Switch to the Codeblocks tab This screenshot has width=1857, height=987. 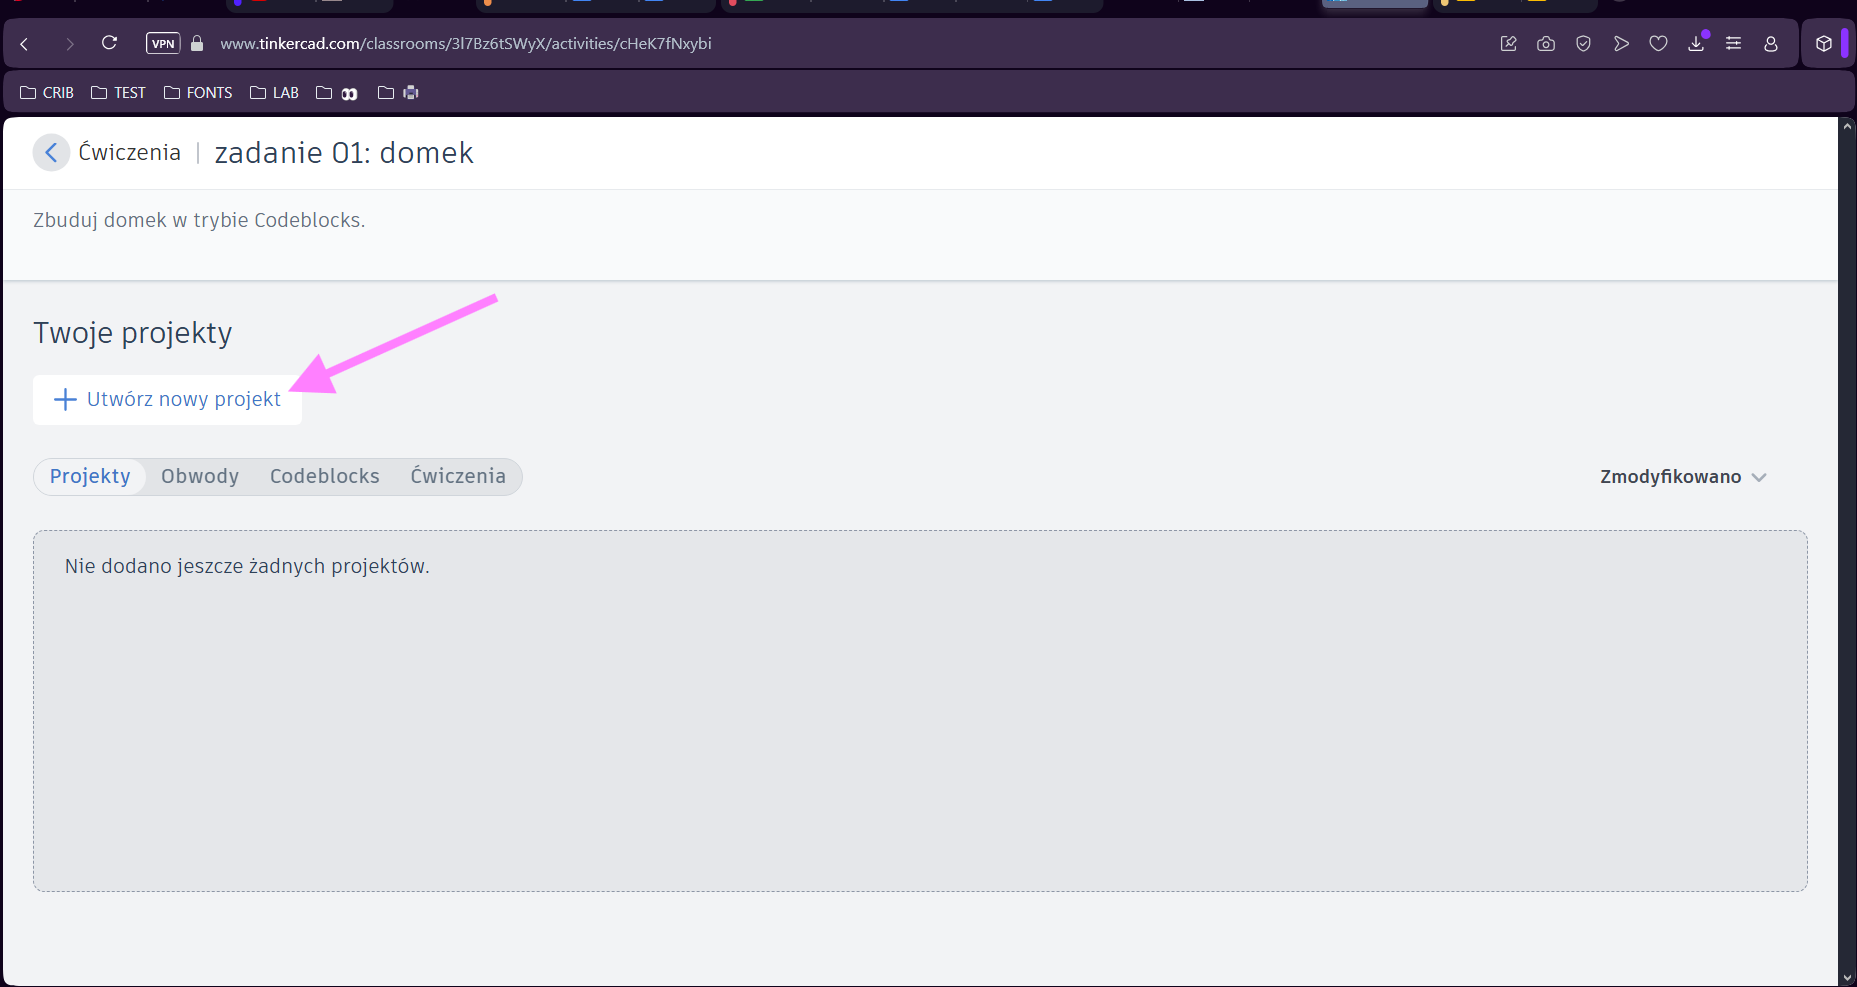pos(324,476)
